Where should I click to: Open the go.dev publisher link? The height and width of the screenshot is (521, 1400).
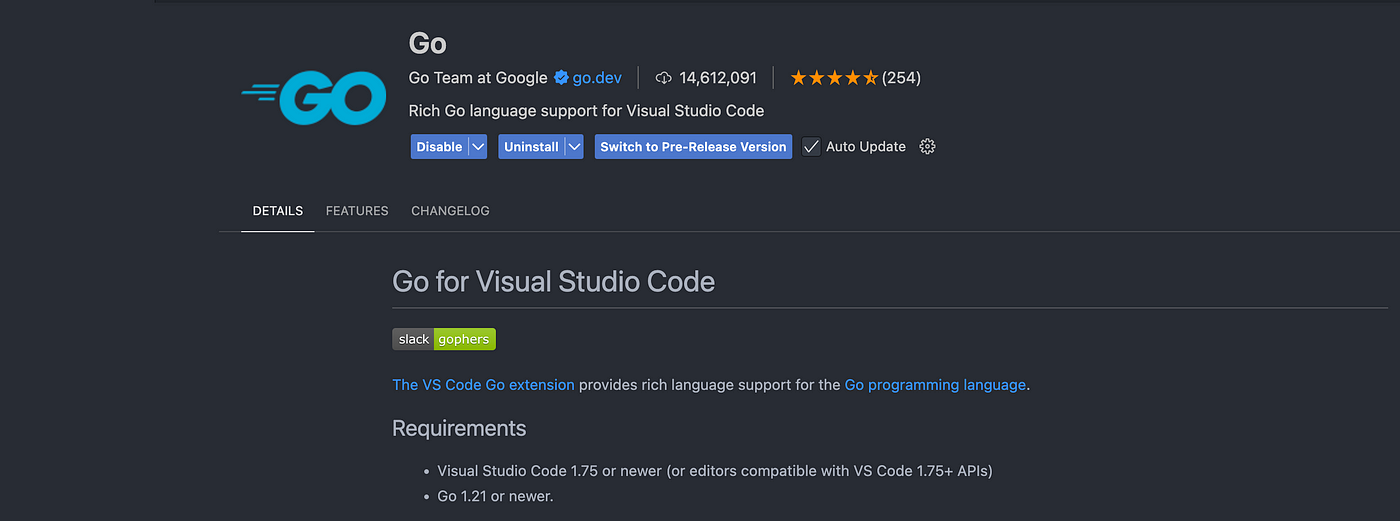click(597, 78)
